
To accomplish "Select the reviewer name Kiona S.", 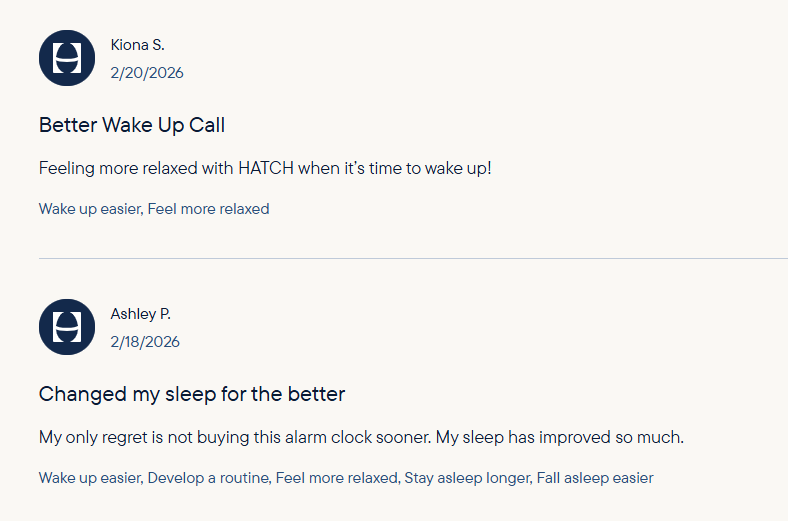I will coord(137,44).
